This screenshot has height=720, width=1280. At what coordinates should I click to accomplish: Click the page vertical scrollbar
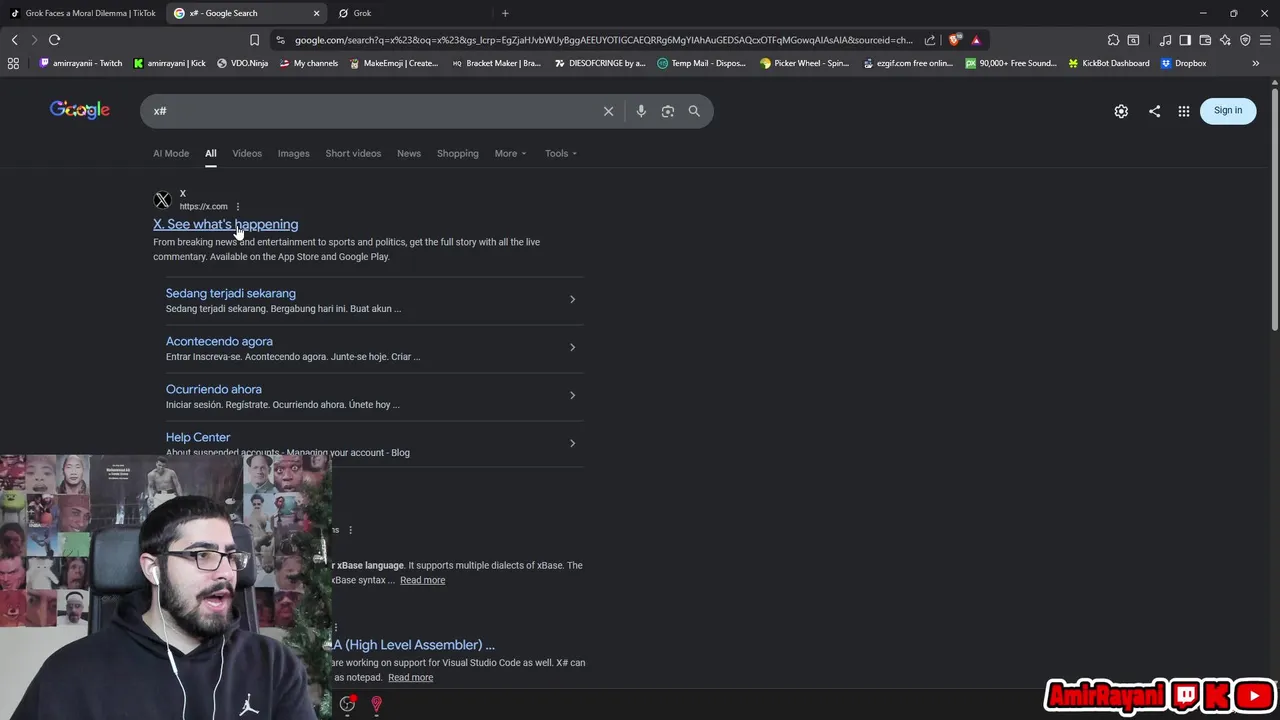point(1275,210)
